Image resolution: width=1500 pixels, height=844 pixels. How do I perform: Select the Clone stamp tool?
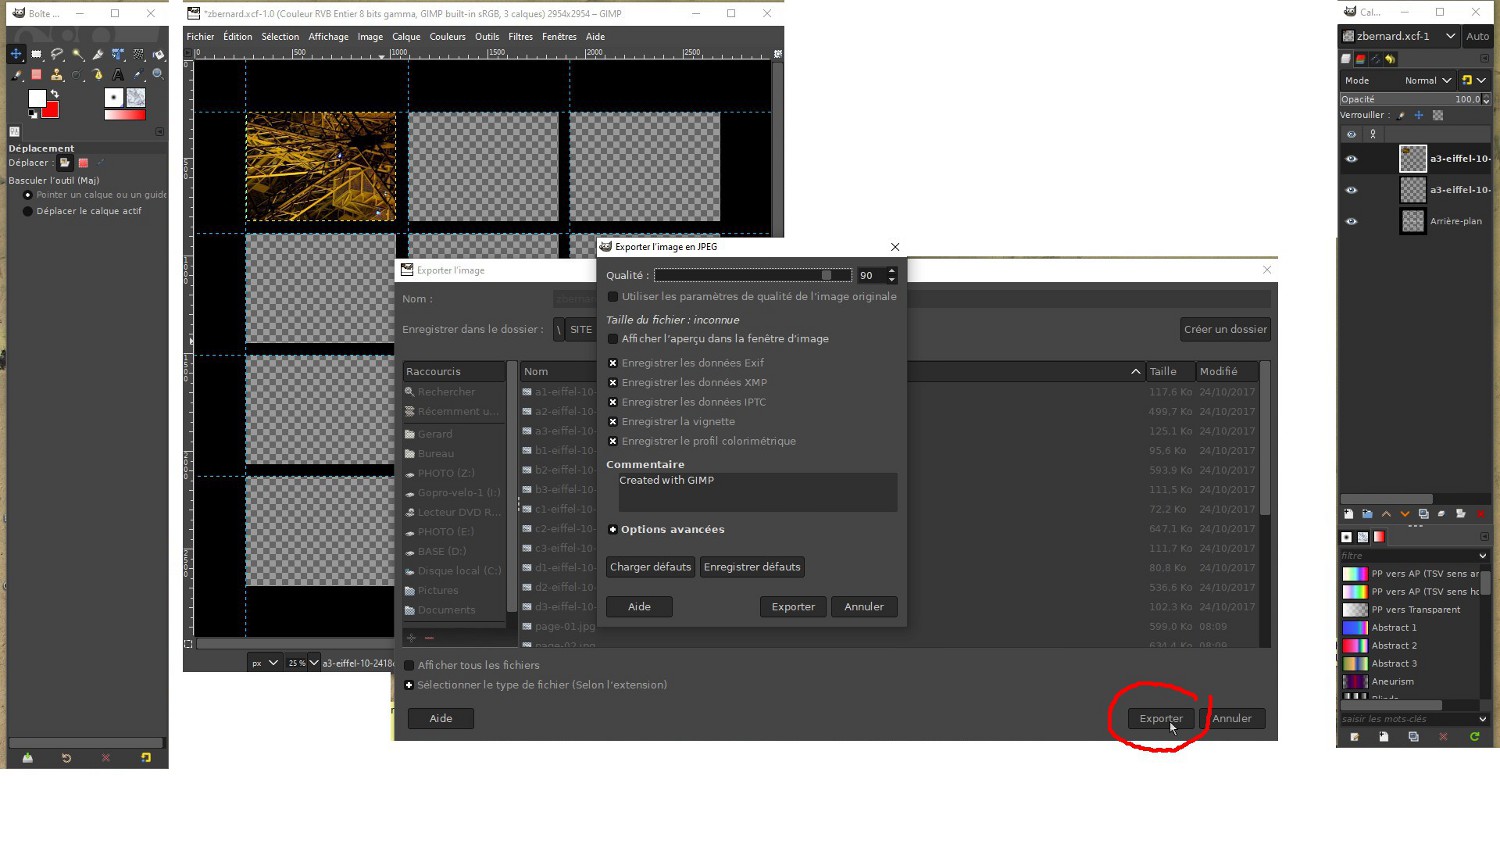[57, 74]
